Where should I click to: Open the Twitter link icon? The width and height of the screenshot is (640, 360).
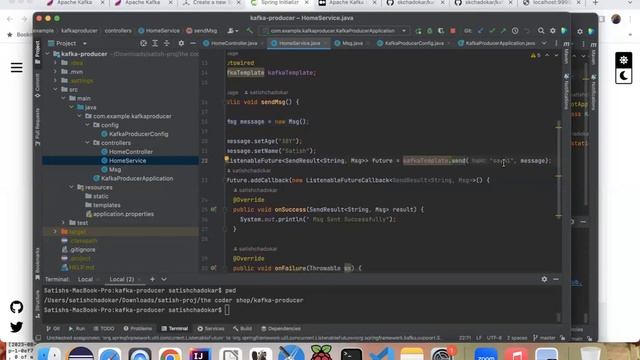pyautogui.click(x=16, y=327)
